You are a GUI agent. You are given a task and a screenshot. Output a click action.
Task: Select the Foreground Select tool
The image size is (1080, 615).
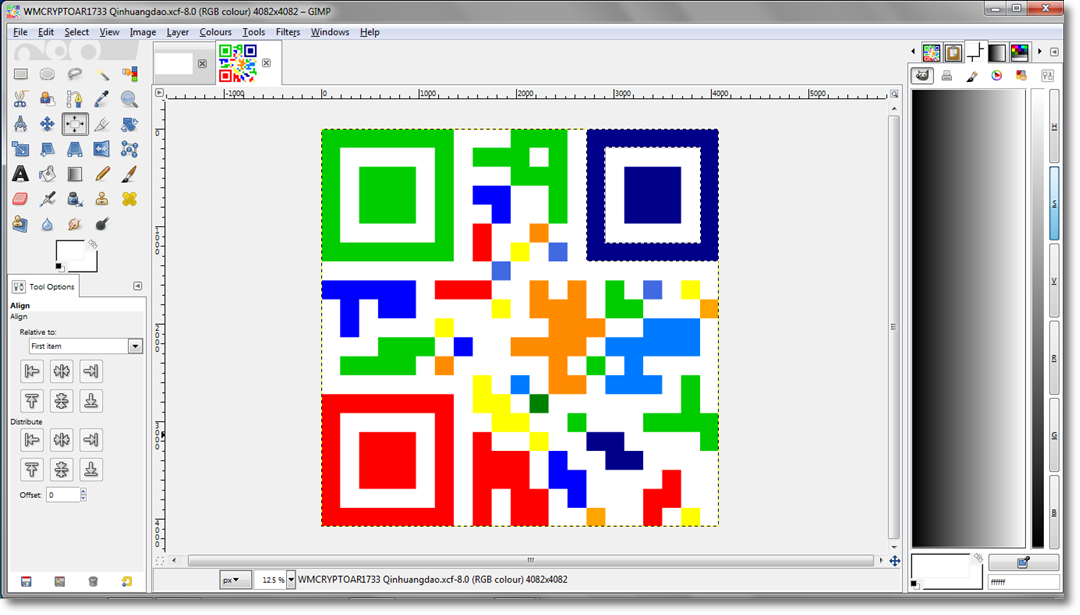click(48, 99)
